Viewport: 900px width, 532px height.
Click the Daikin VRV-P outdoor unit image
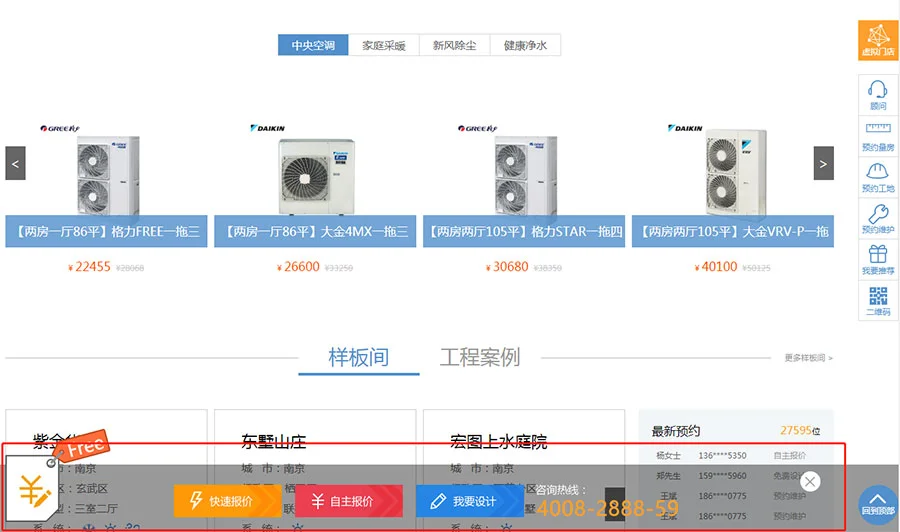point(736,172)
